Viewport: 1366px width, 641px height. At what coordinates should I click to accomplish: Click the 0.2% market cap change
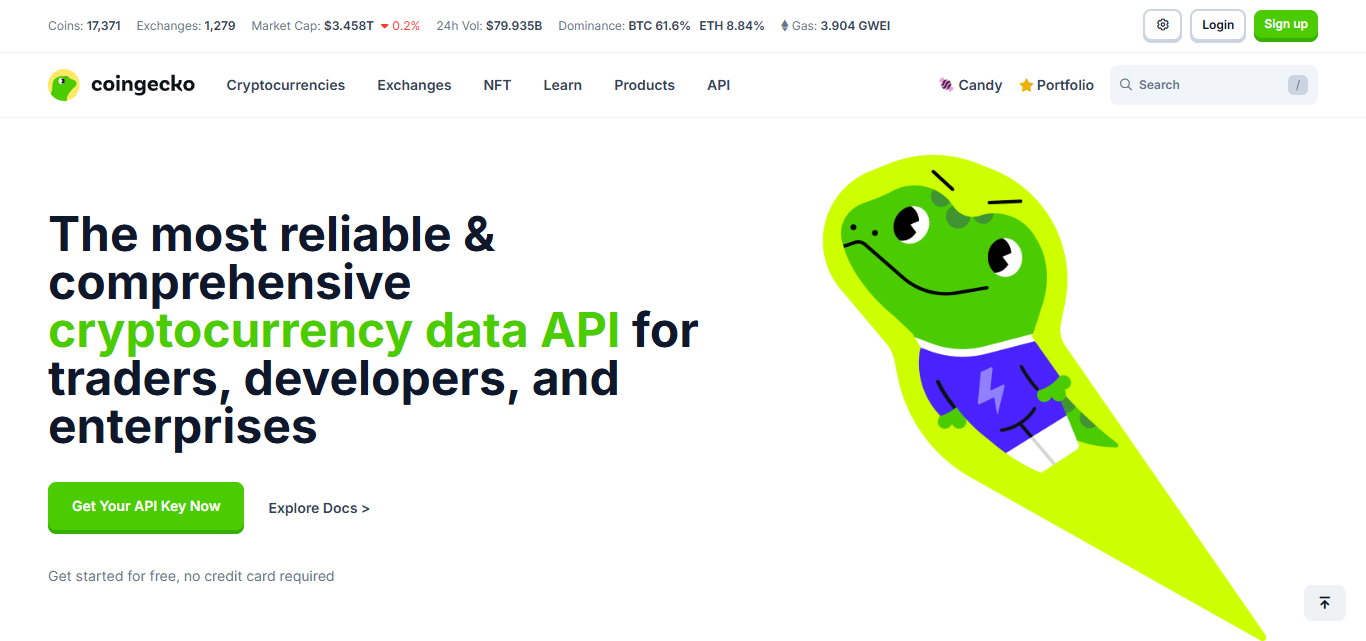(406, 25)
